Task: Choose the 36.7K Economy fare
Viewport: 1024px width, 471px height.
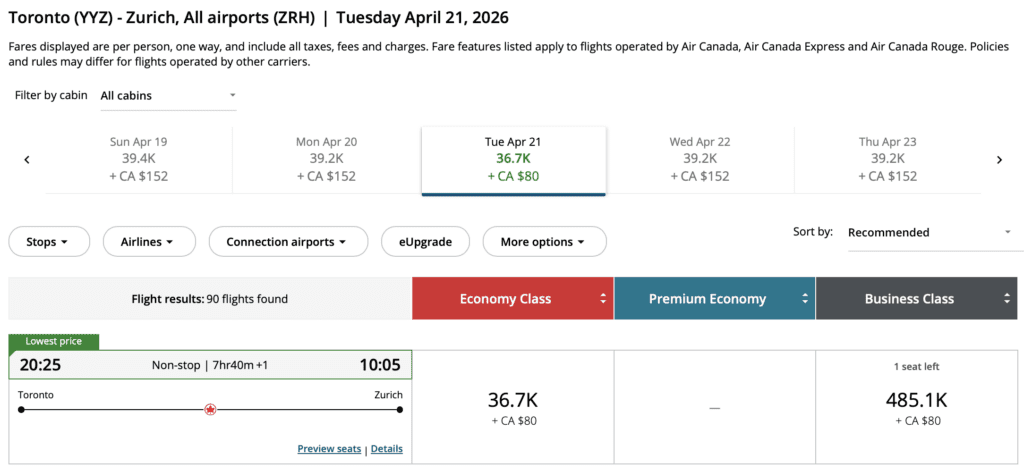Action: click(513, 407)
